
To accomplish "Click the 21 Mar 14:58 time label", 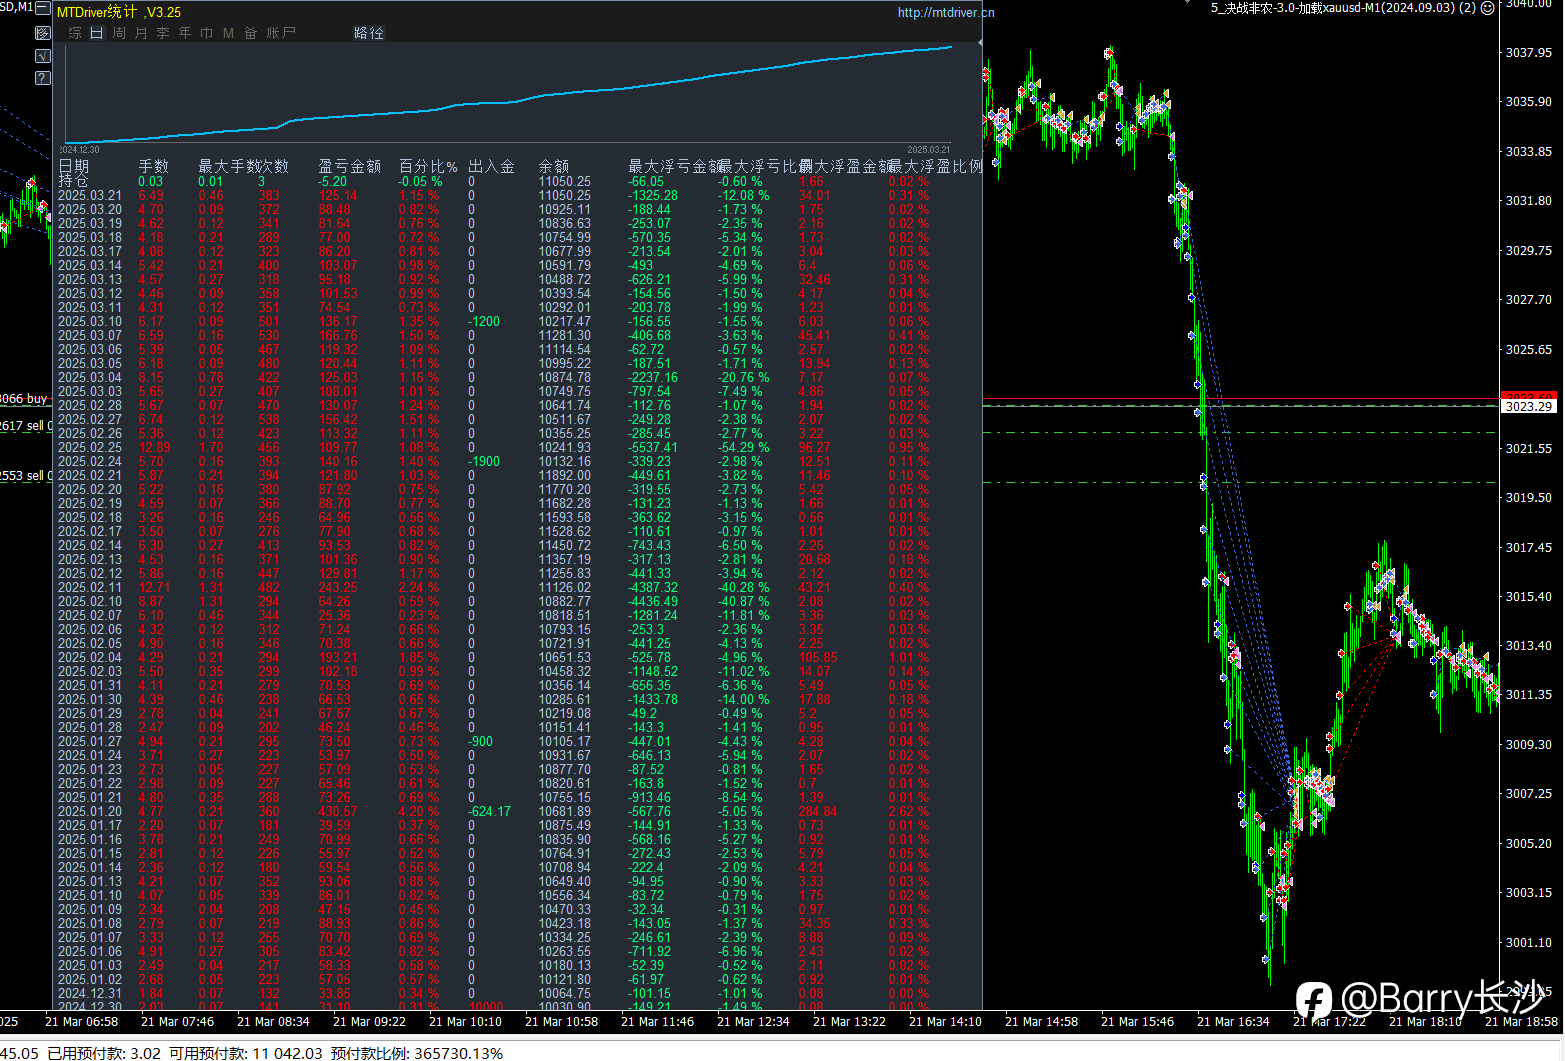I will point(1041,1021).
